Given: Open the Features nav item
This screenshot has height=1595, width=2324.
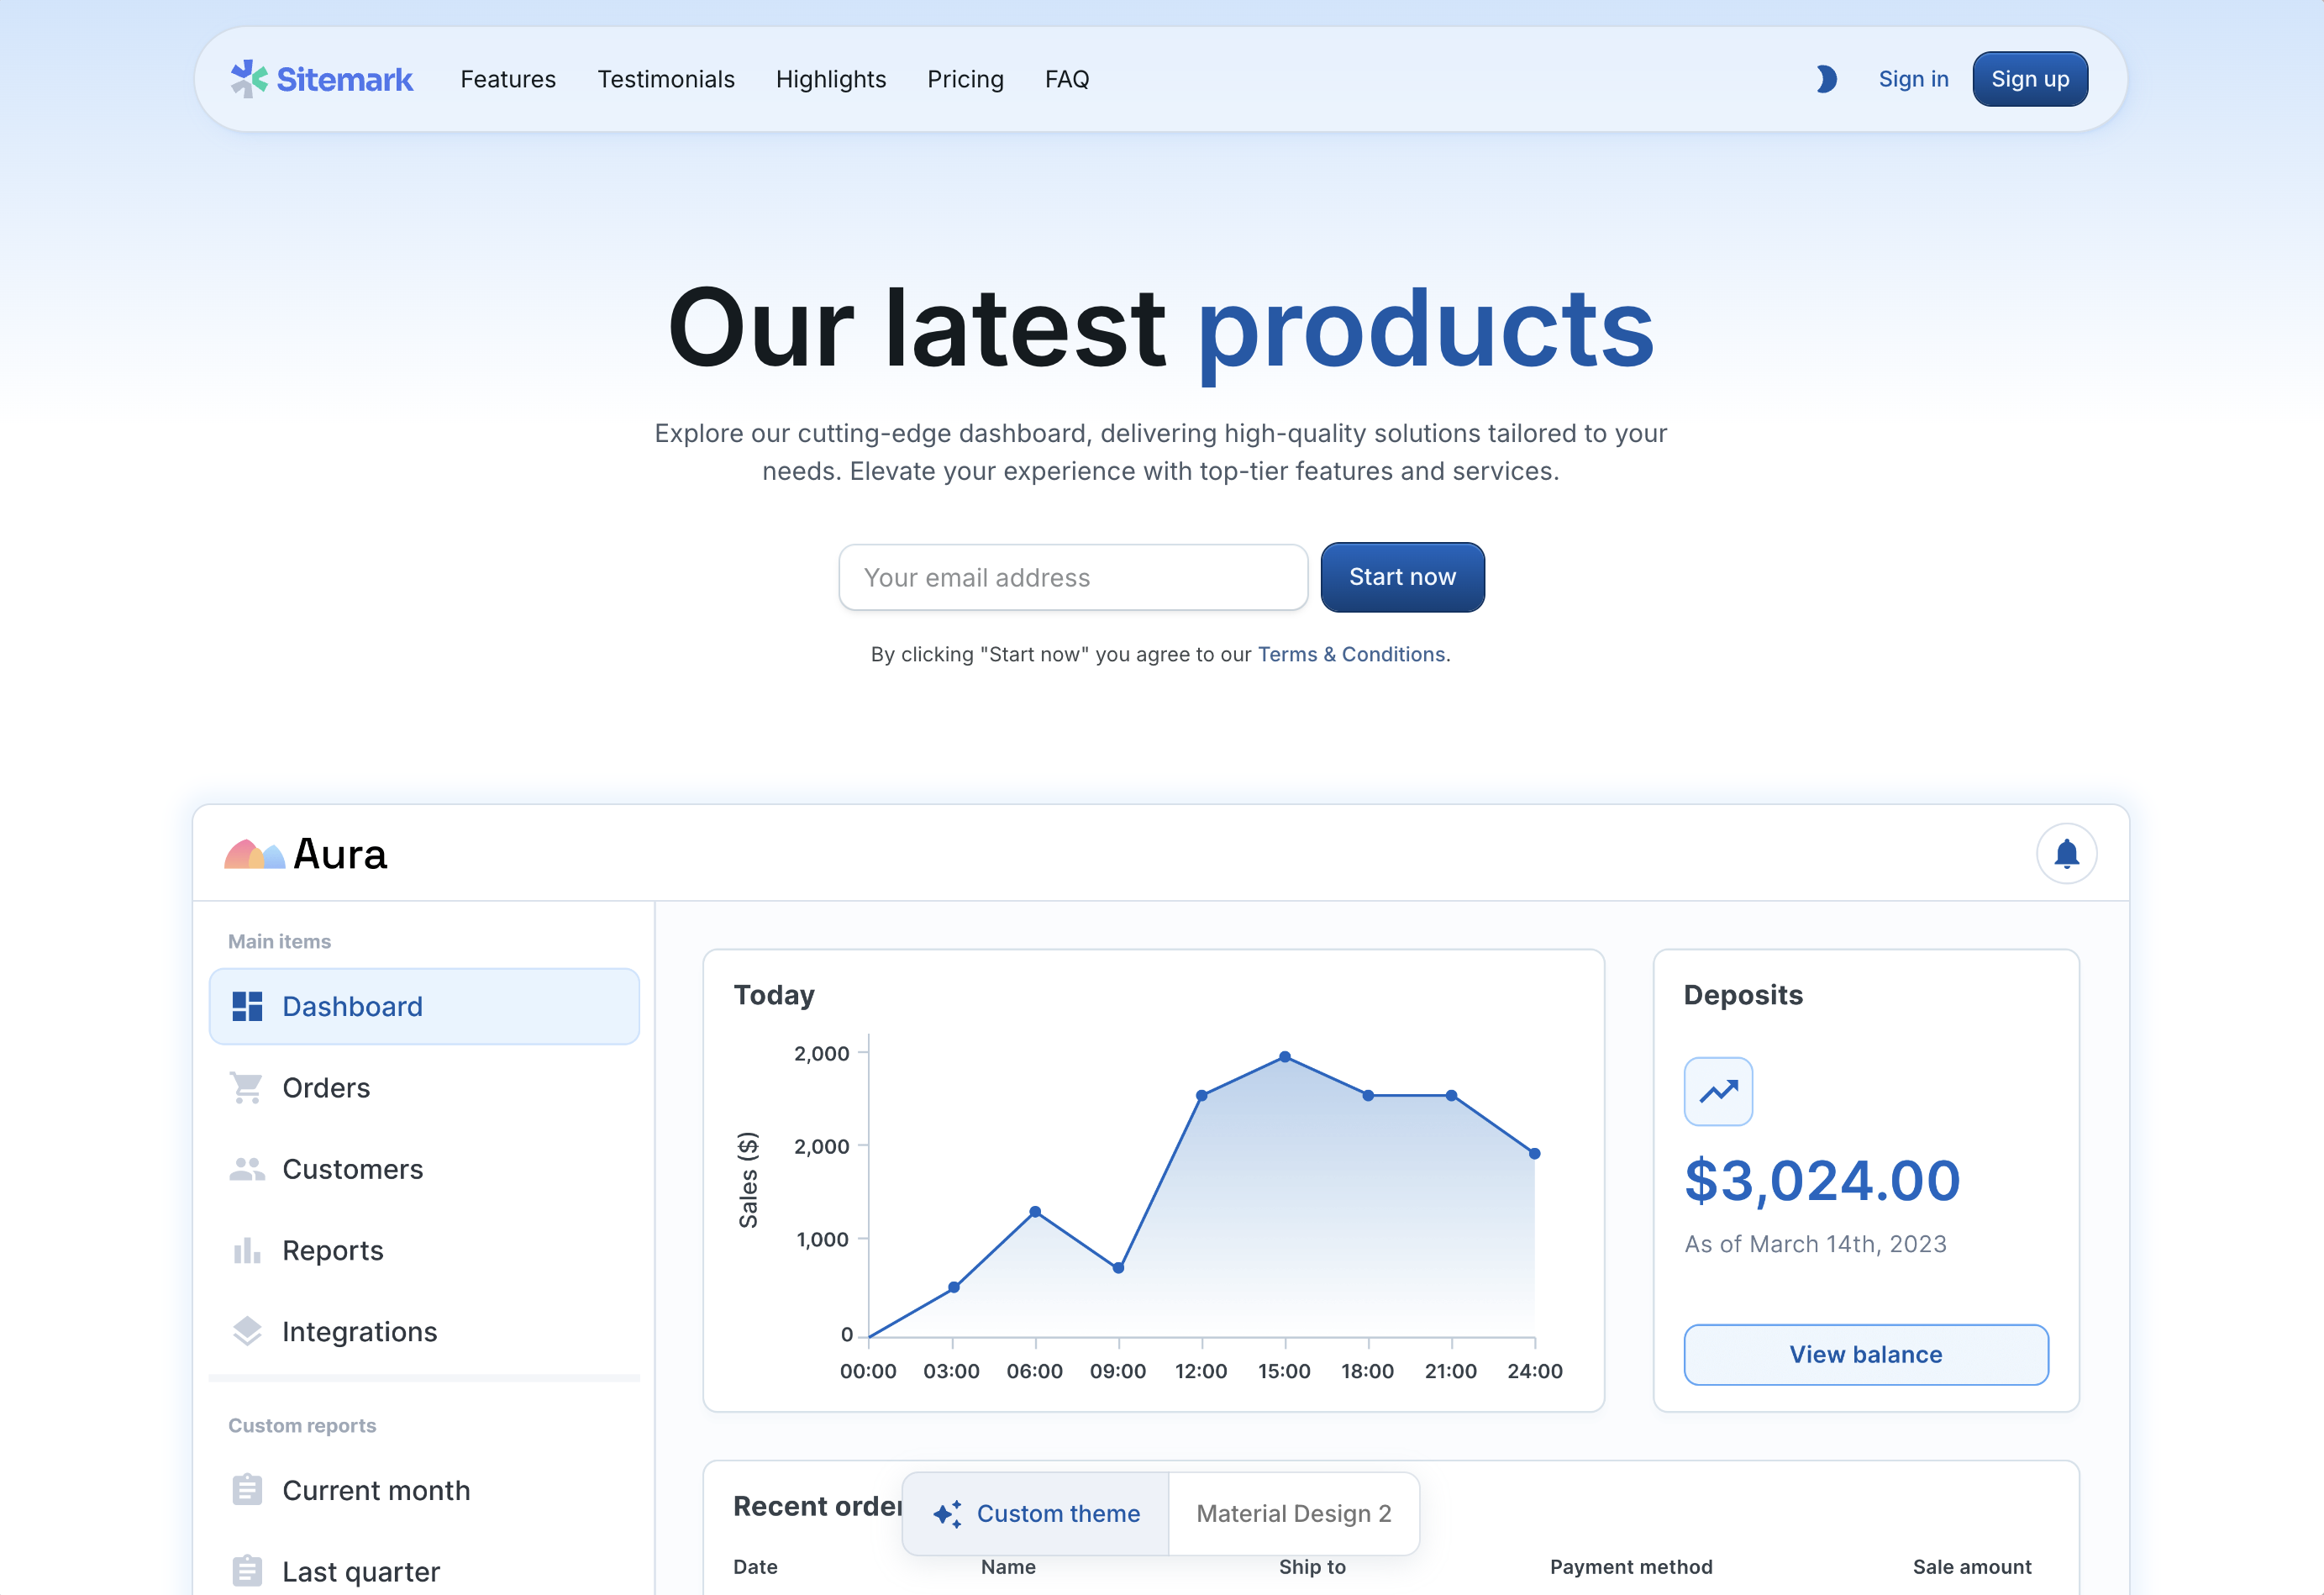Looking at the screenshot, I should pos(508,79).
